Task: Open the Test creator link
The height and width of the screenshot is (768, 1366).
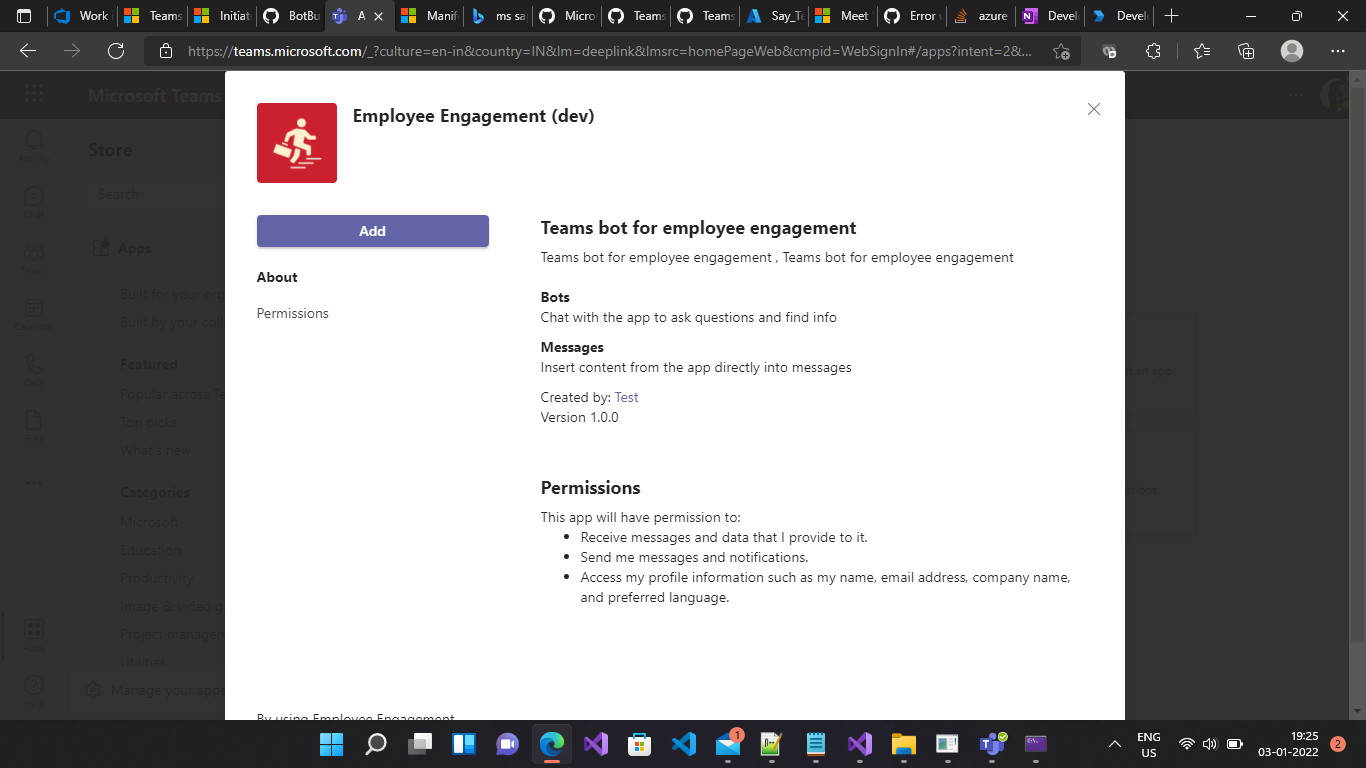Action: click(626, 397)
